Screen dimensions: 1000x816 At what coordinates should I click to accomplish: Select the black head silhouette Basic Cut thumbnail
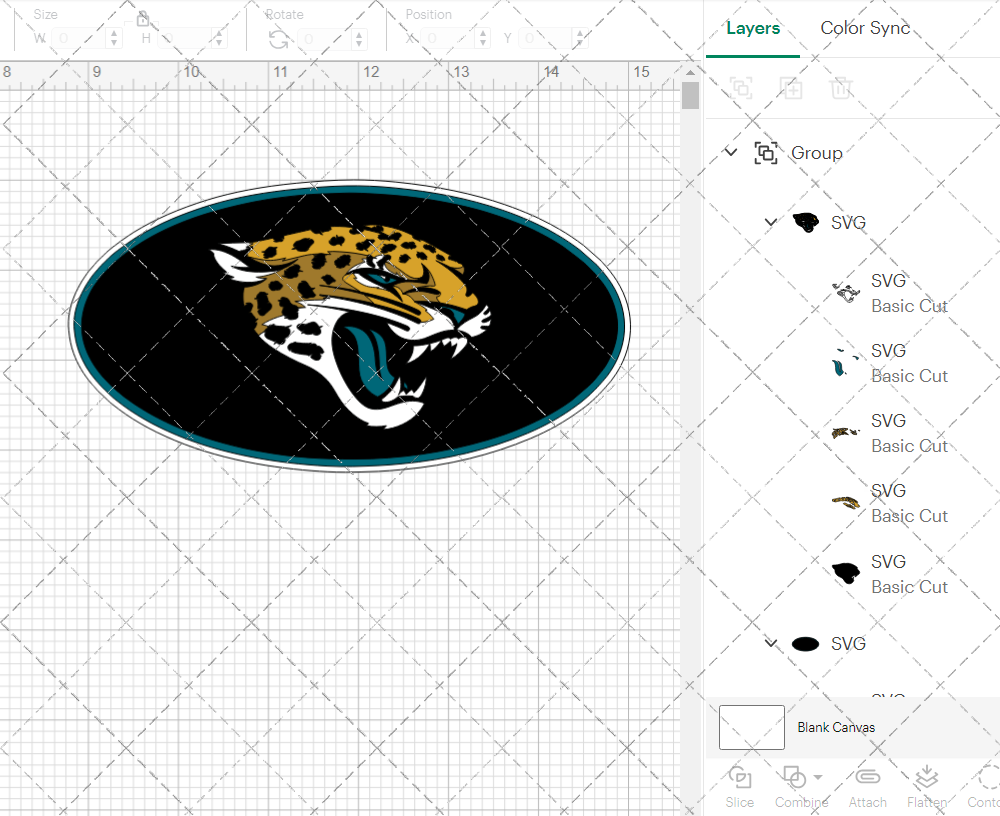point(846,573)
